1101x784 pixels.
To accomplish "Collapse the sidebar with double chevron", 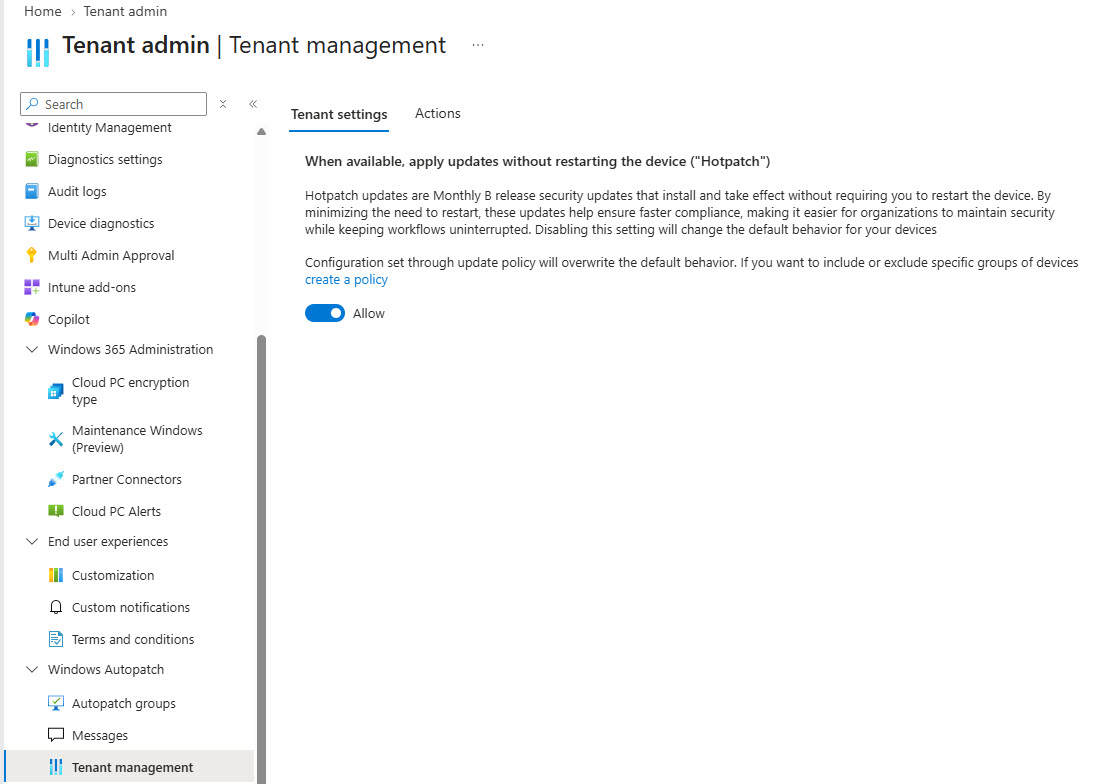I will 253,104.
